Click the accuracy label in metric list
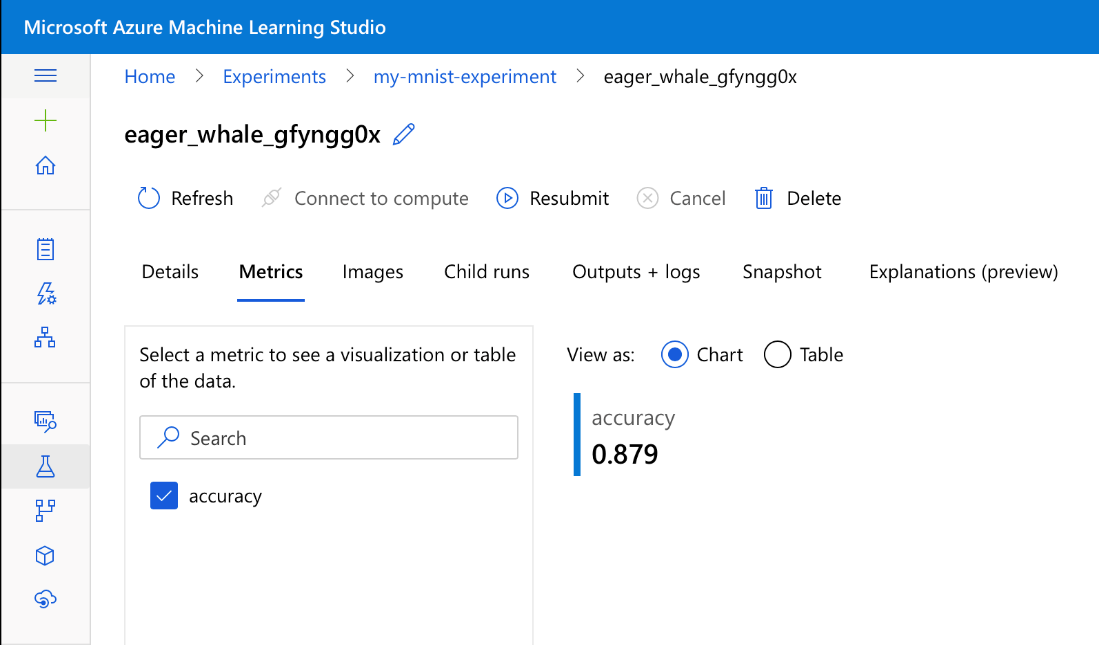The height and width of the screenshot is (645, 1099). click(225, 496)
